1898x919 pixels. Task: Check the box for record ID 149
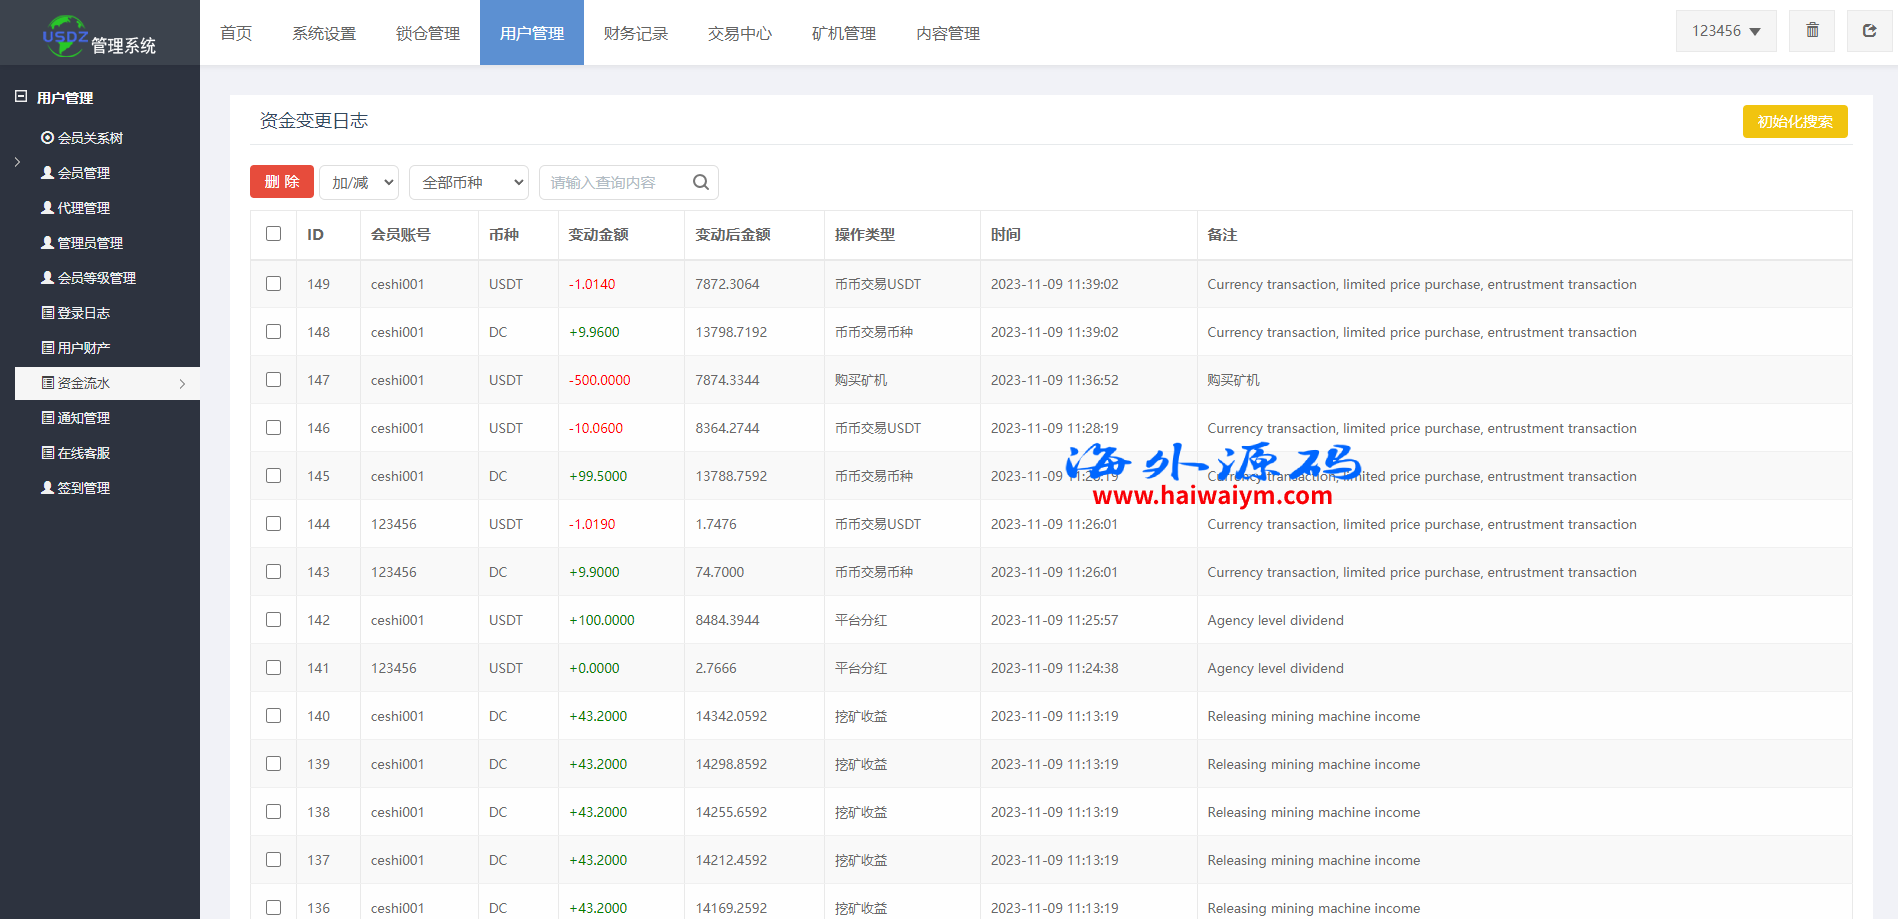click(x=274, y=284)
